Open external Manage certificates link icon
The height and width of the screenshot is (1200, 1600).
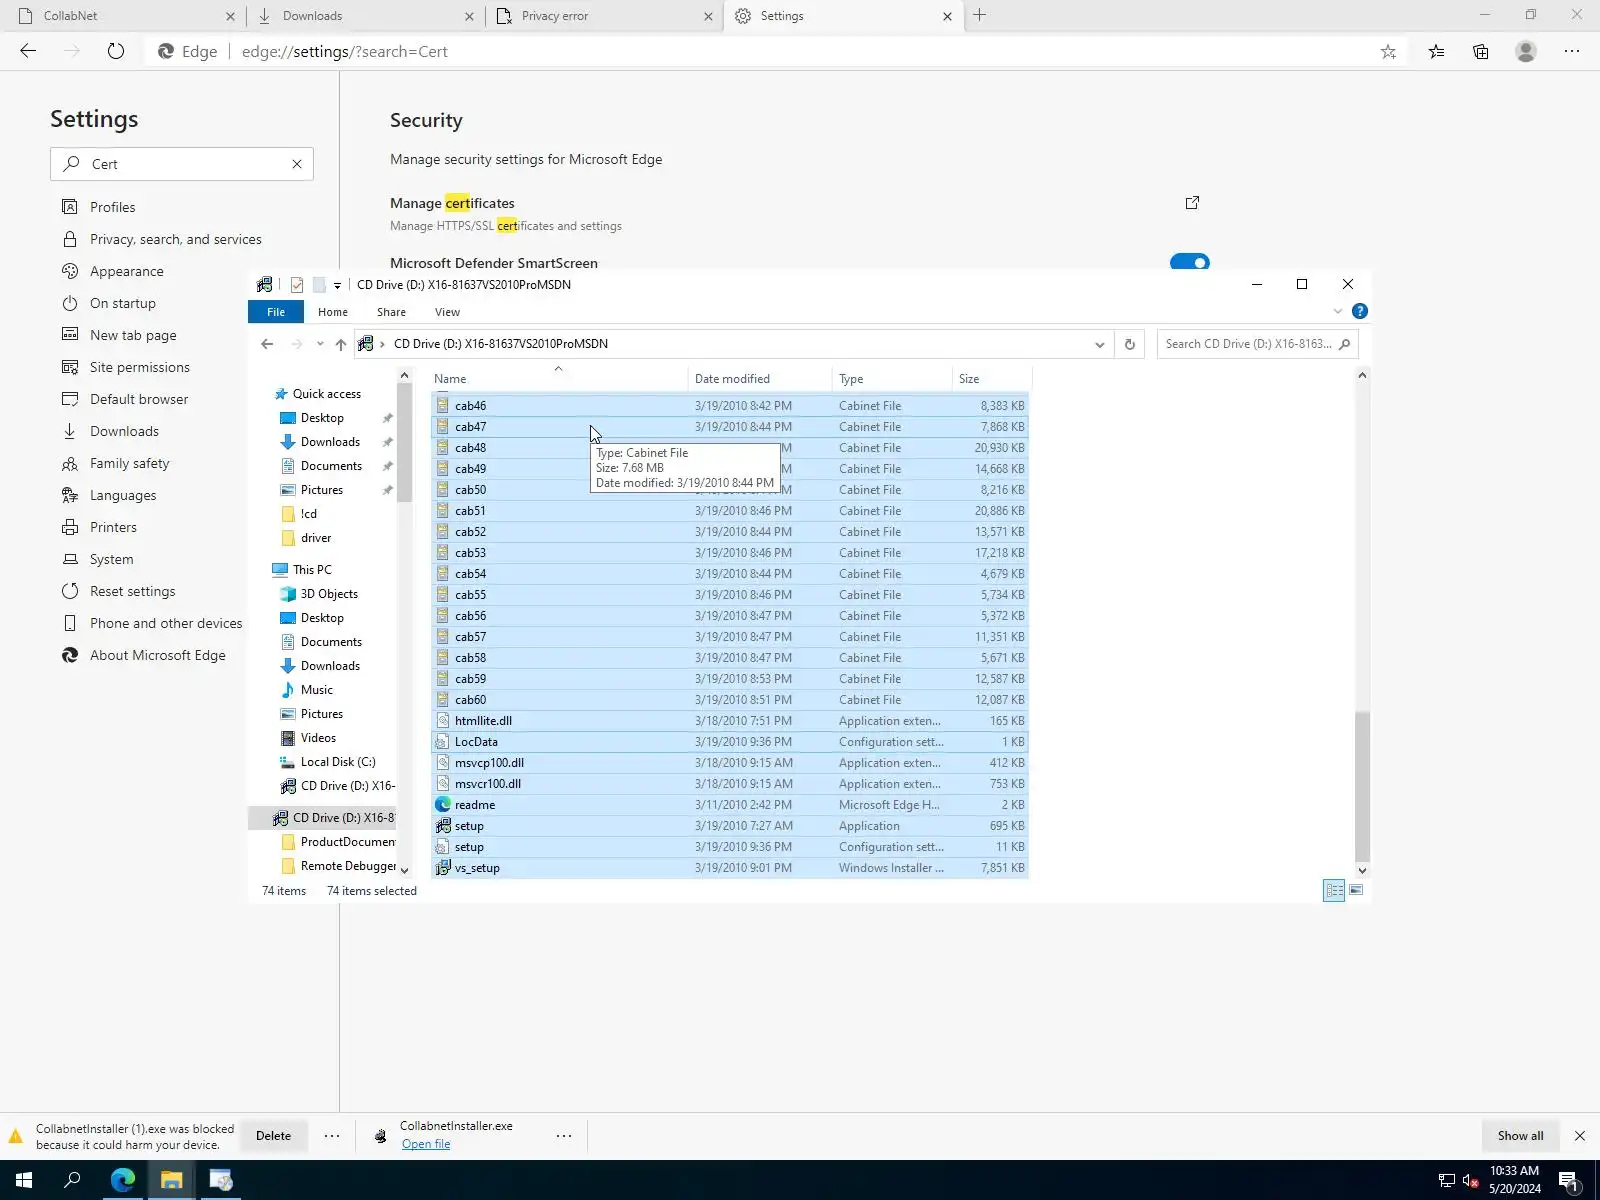[x=1192, y=203]
